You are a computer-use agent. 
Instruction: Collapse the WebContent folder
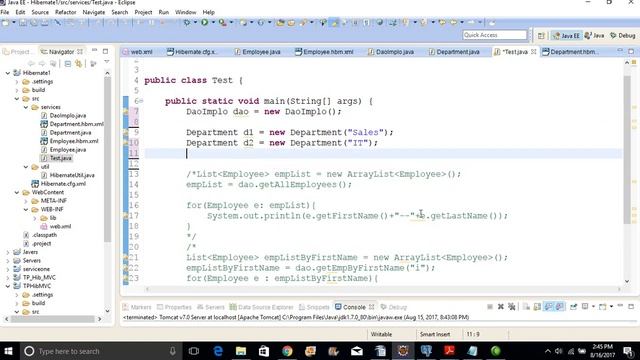click(17, 192)
